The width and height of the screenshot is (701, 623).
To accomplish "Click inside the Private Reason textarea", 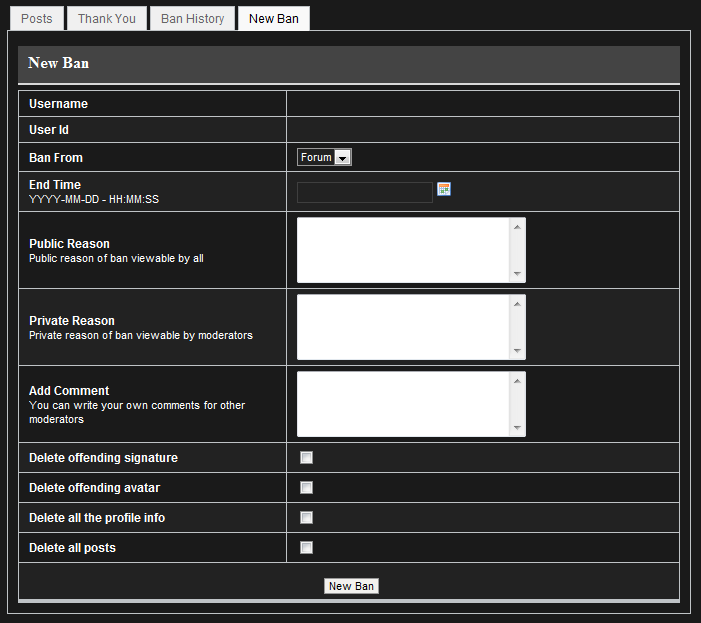I will click(403, 327).
